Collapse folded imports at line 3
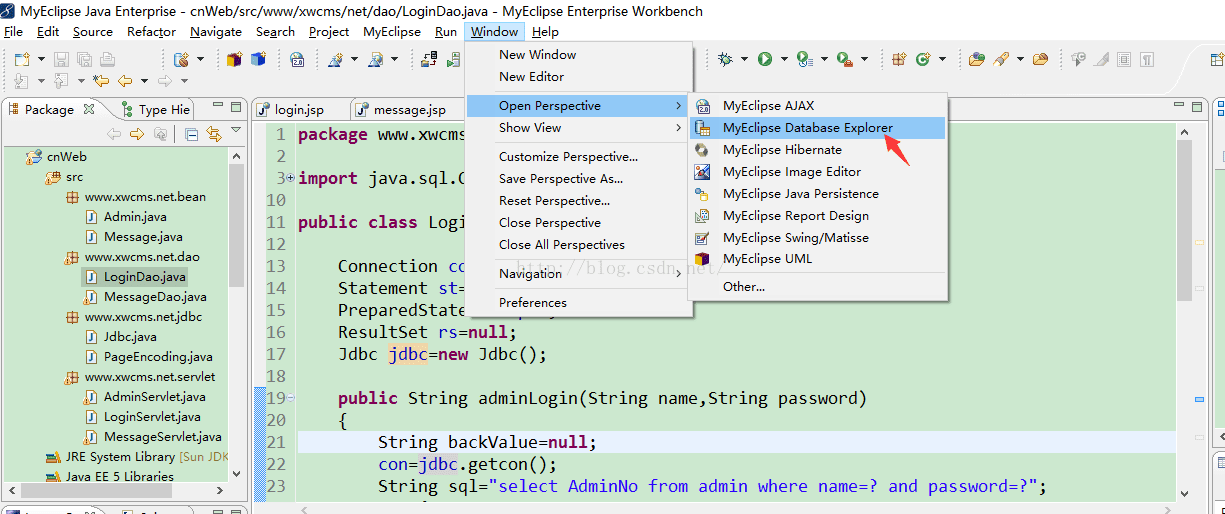Image resolution: width=1225 pixels, height=514 pixels. [x=290, y=178]
